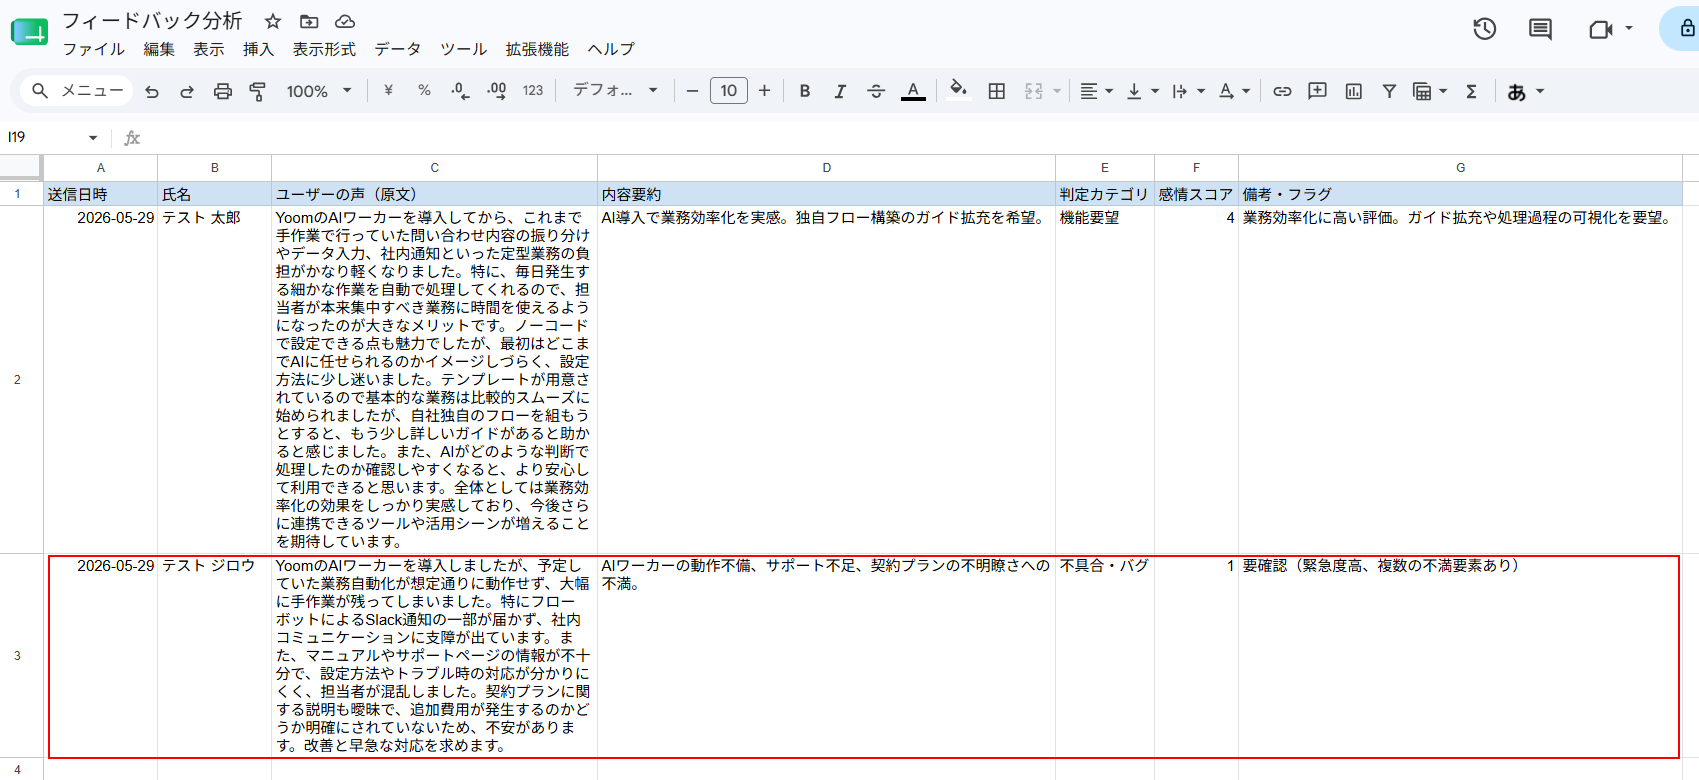The image size is (1699, 780).
Task: Increase font size with plus button
Action: [765, 91]
